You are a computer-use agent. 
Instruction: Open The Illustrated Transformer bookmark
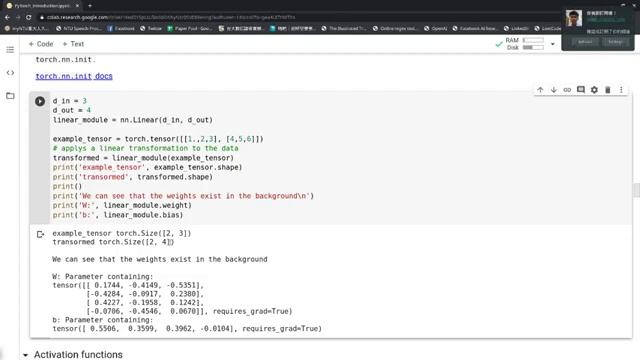coord(344,28)
